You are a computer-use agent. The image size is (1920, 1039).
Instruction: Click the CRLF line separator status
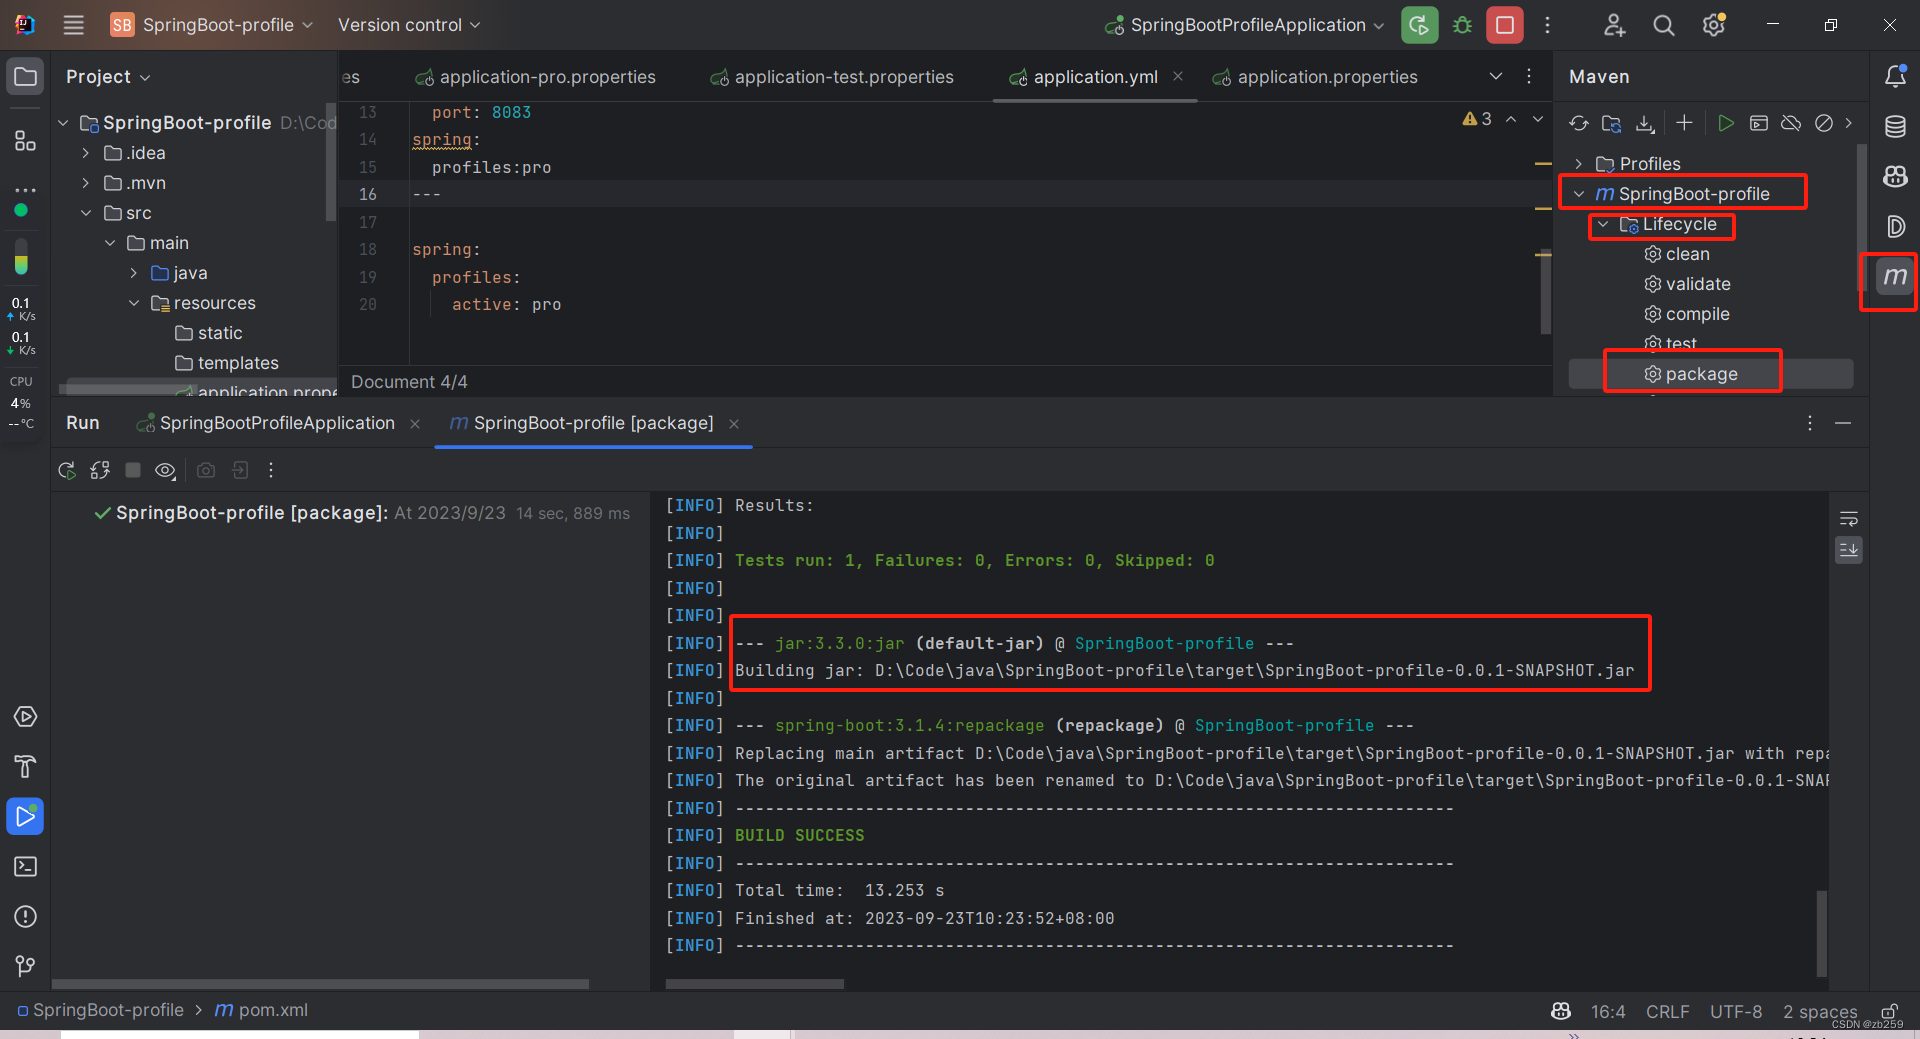1668,1012
